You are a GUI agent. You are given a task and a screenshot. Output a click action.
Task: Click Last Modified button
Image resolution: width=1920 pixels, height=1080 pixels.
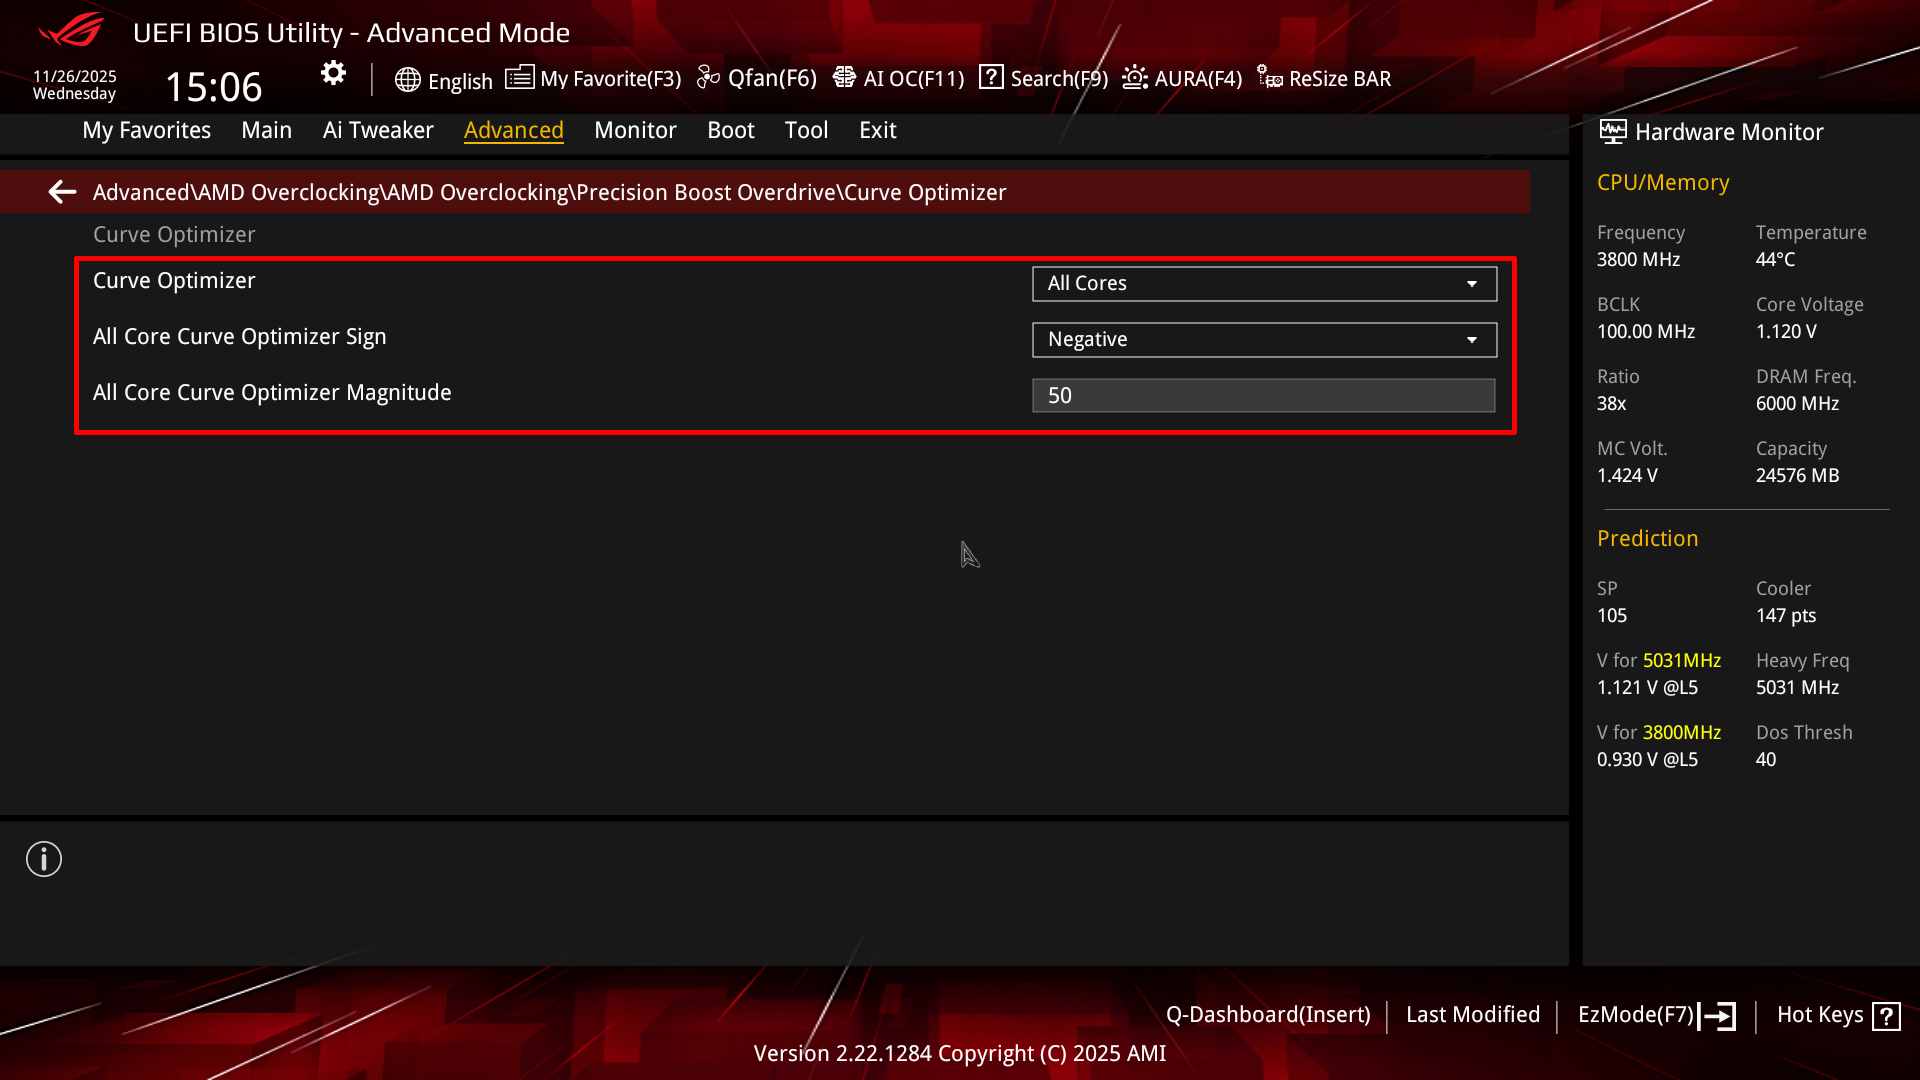click(1472, 1015)
